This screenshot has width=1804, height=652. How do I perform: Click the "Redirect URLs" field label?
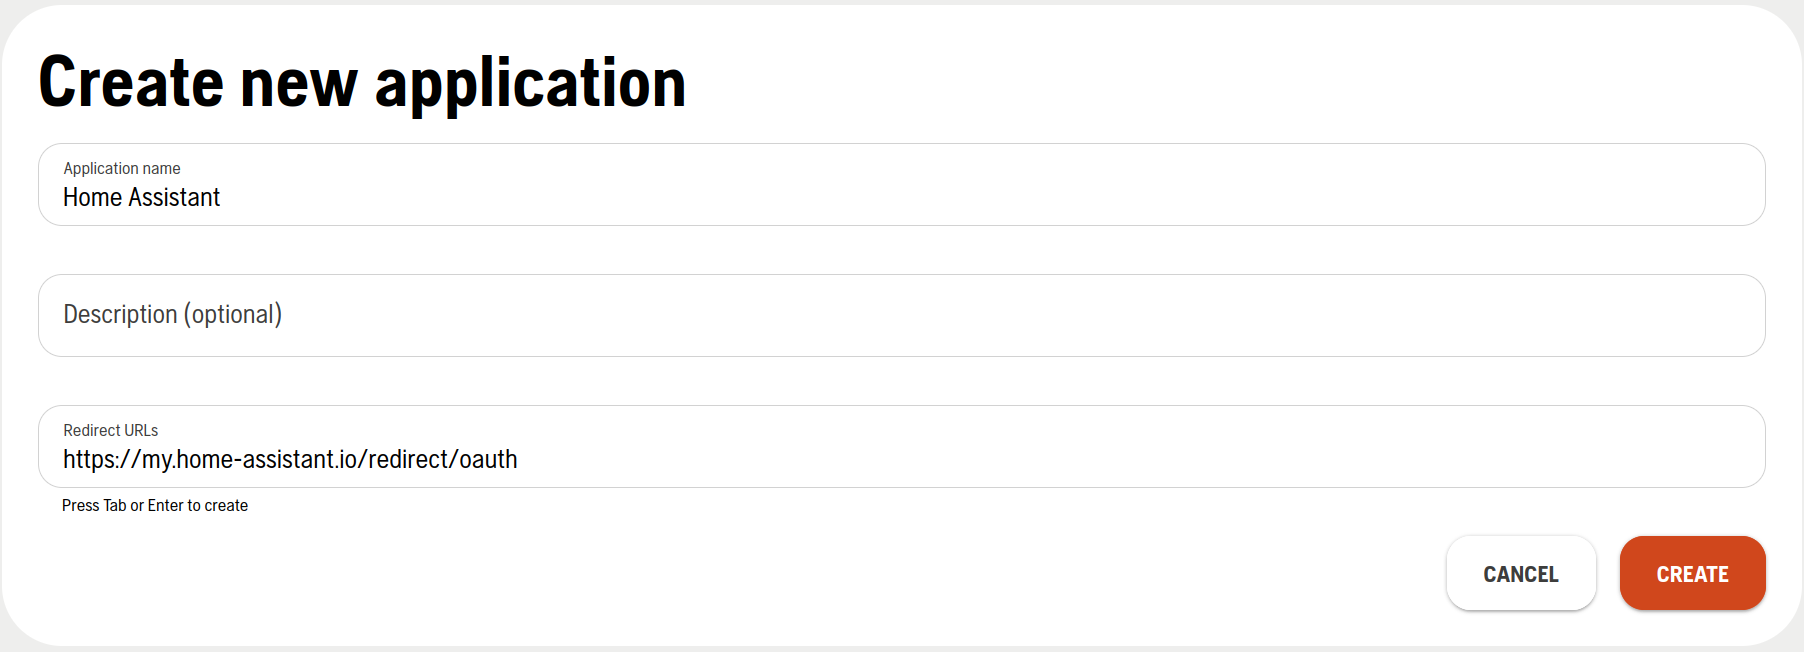(111, 430)
